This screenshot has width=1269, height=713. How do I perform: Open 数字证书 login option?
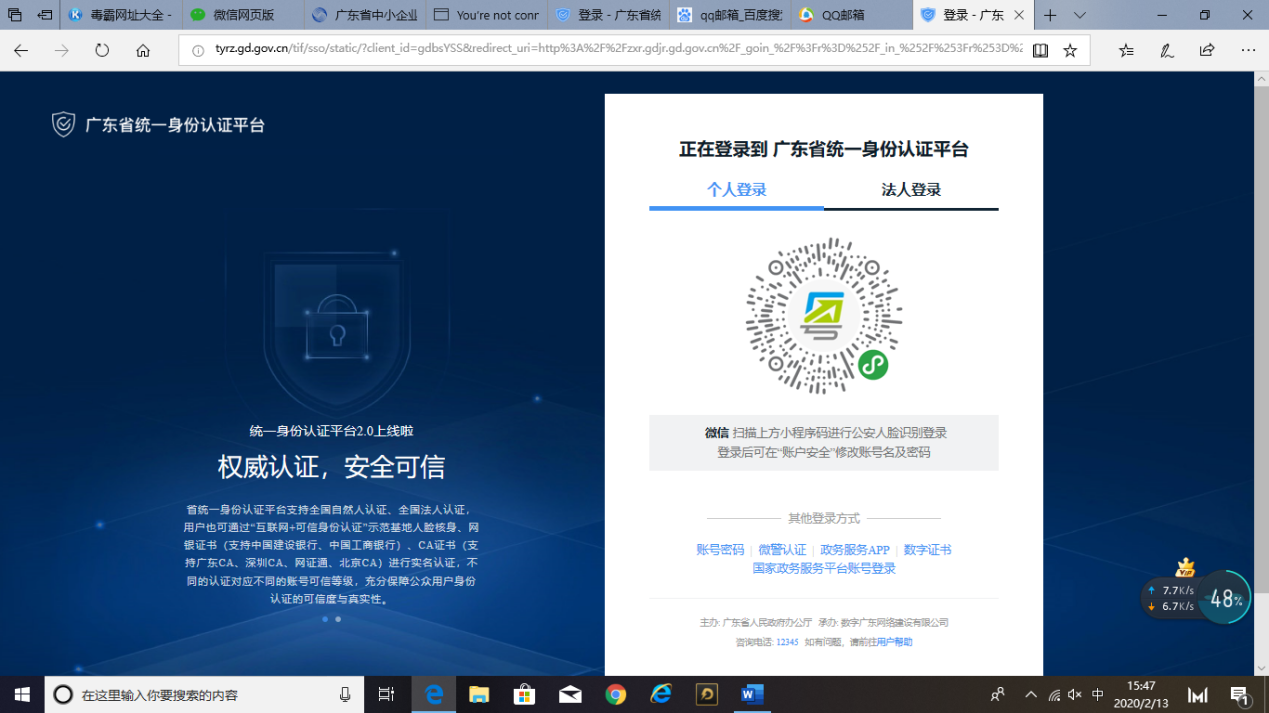click(x=927, y=550)
